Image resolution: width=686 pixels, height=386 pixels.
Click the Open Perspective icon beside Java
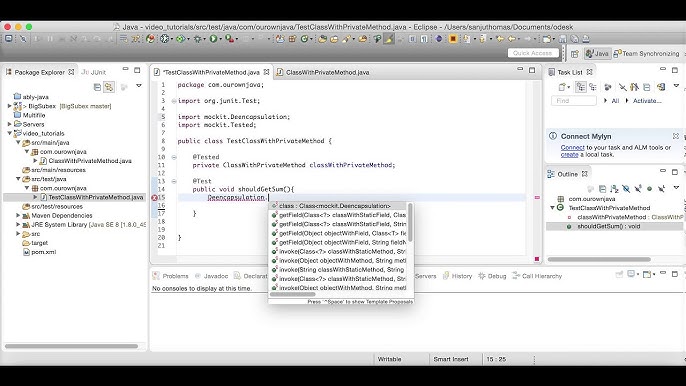coord(575,53)
